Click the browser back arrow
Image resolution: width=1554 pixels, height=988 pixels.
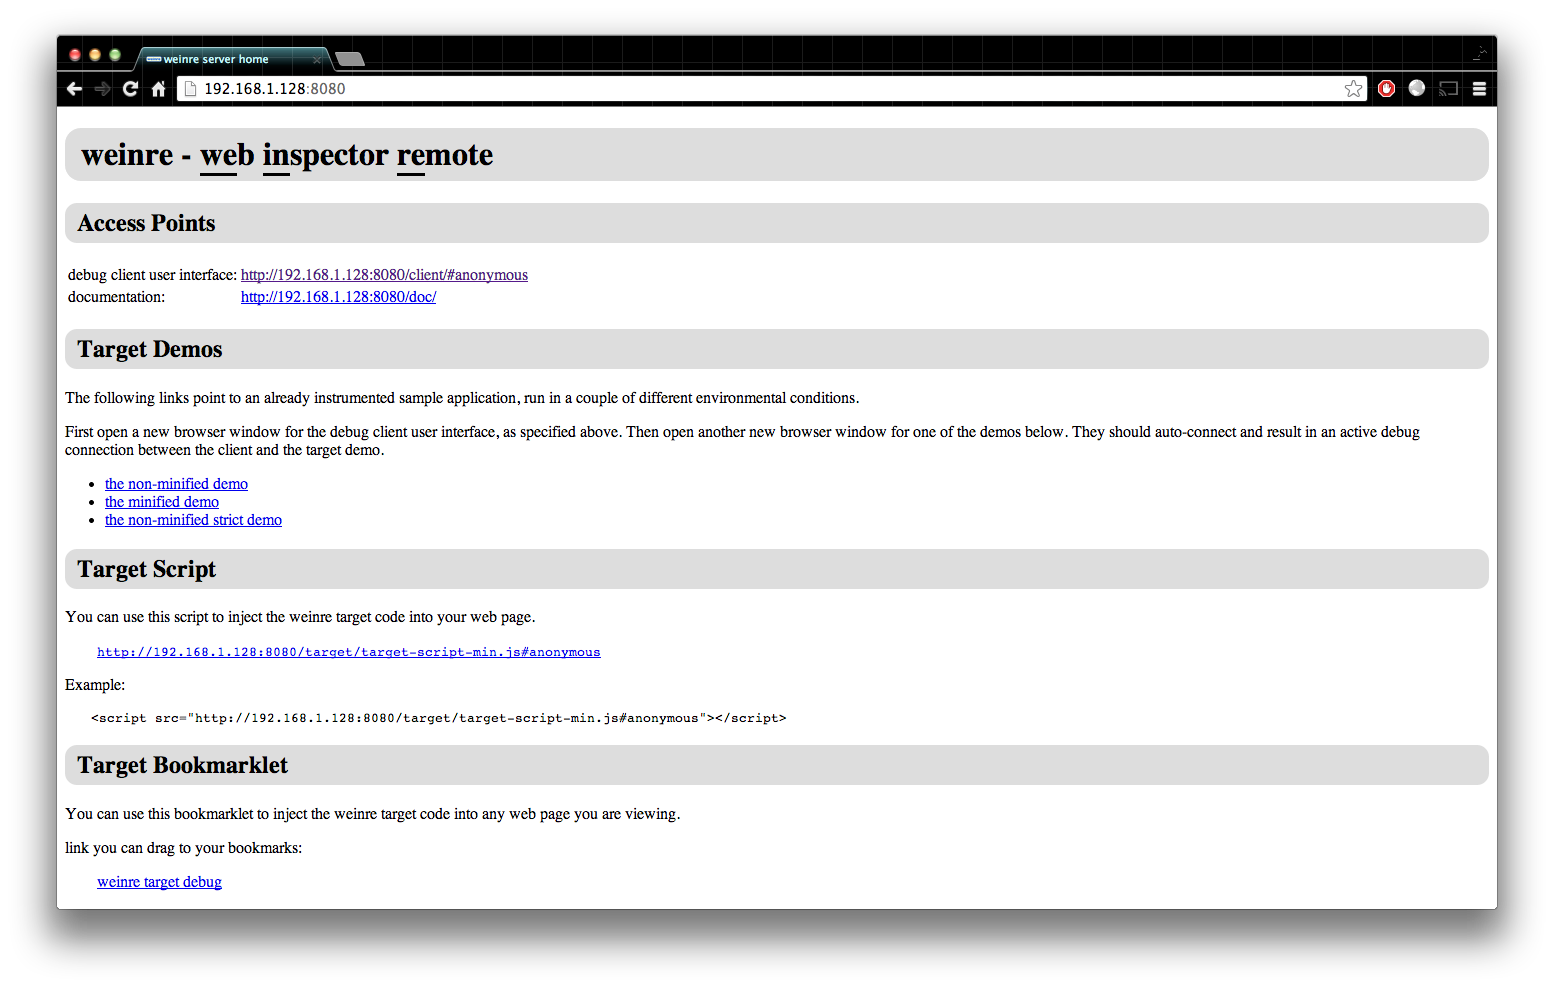click(x=74, y=89)
